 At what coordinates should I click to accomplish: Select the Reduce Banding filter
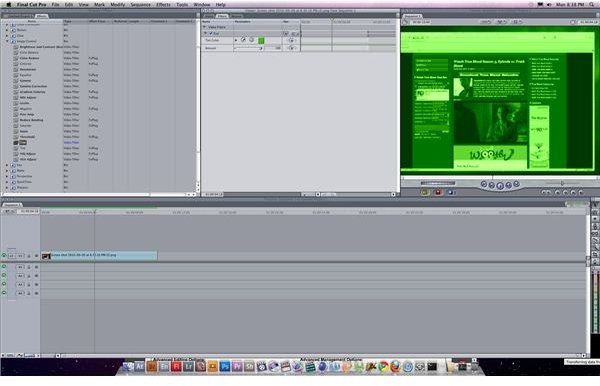point(31,120)
